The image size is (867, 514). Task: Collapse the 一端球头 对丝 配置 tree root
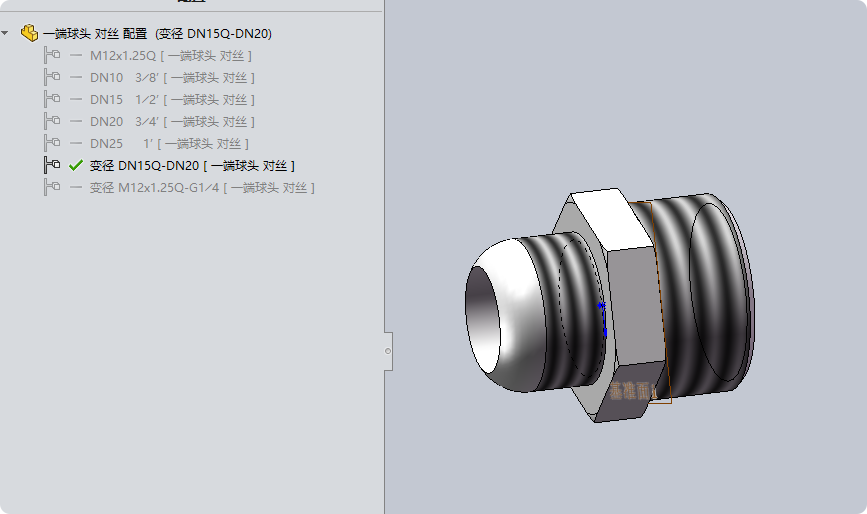[x=5, y=33]
